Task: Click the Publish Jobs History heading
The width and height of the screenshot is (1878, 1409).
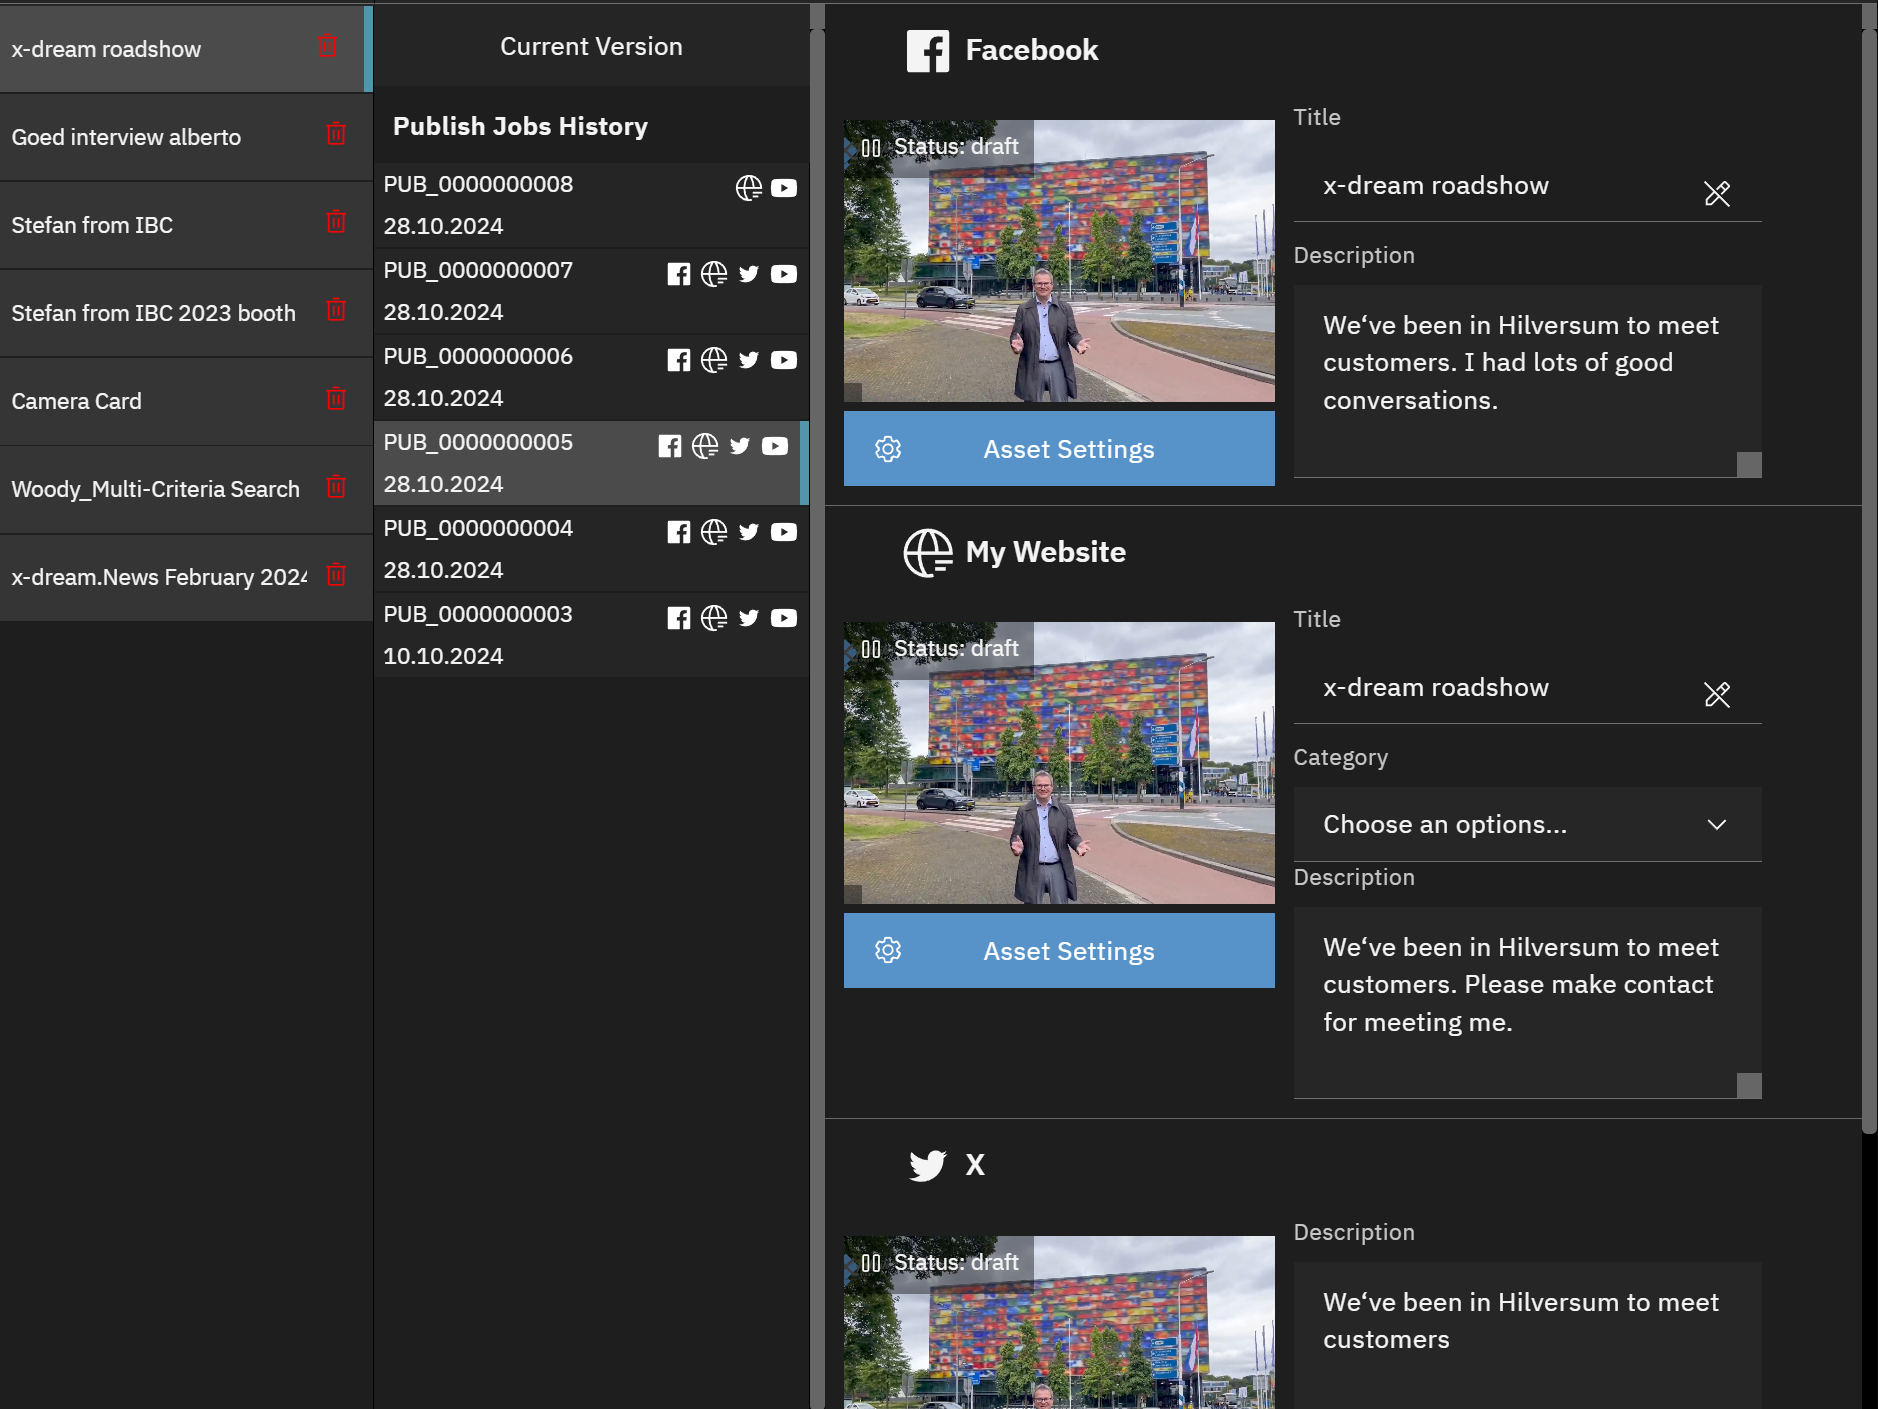Action: click(x=520, y=126)
